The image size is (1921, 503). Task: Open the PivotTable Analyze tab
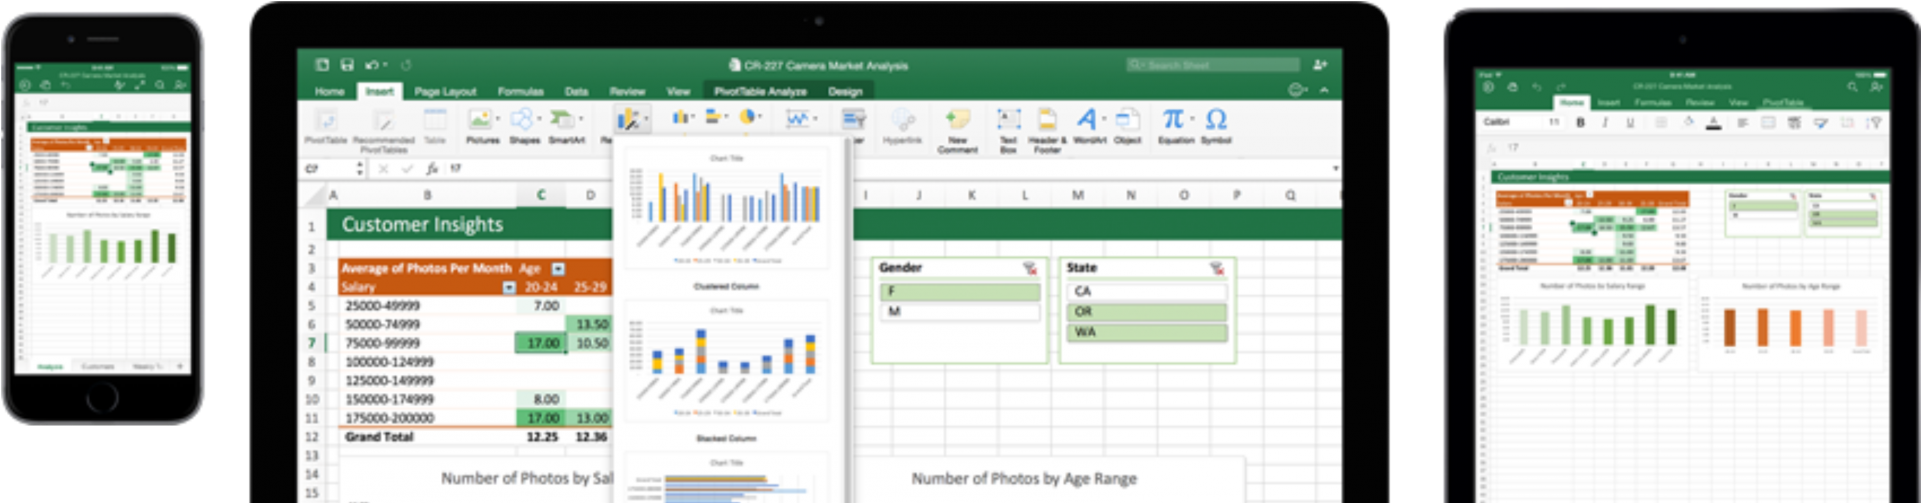760,91
